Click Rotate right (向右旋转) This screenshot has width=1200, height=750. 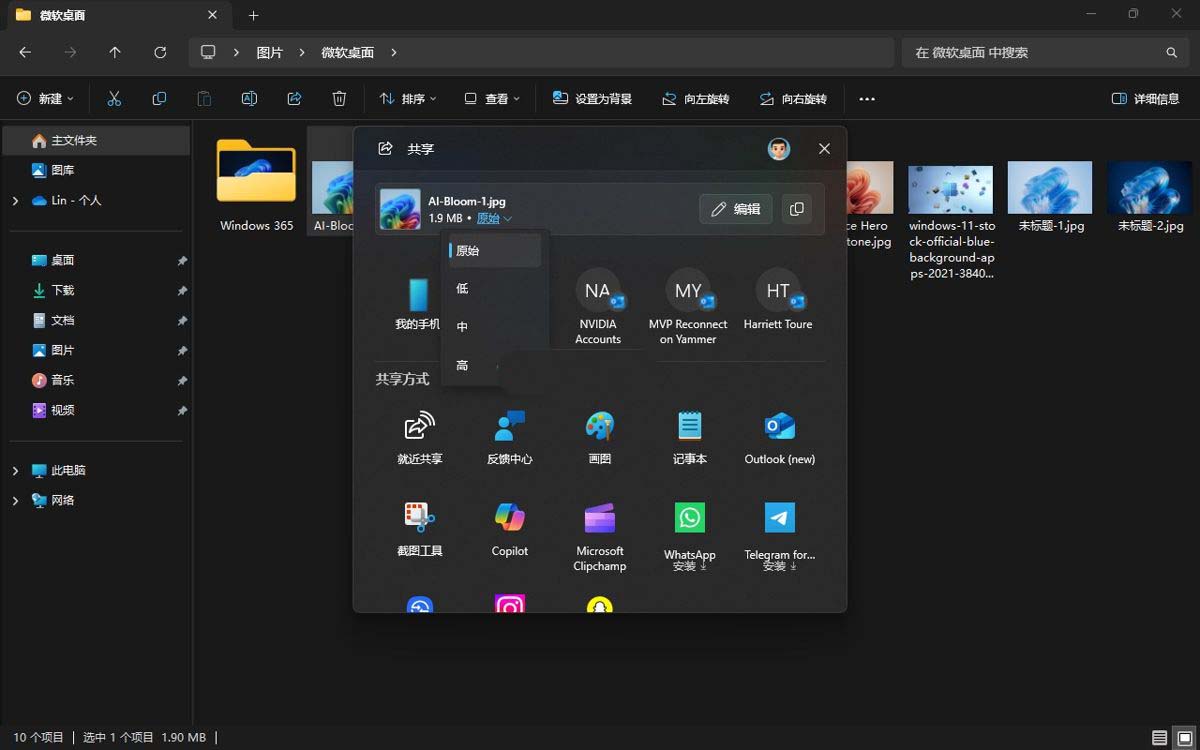pos(793,99)
